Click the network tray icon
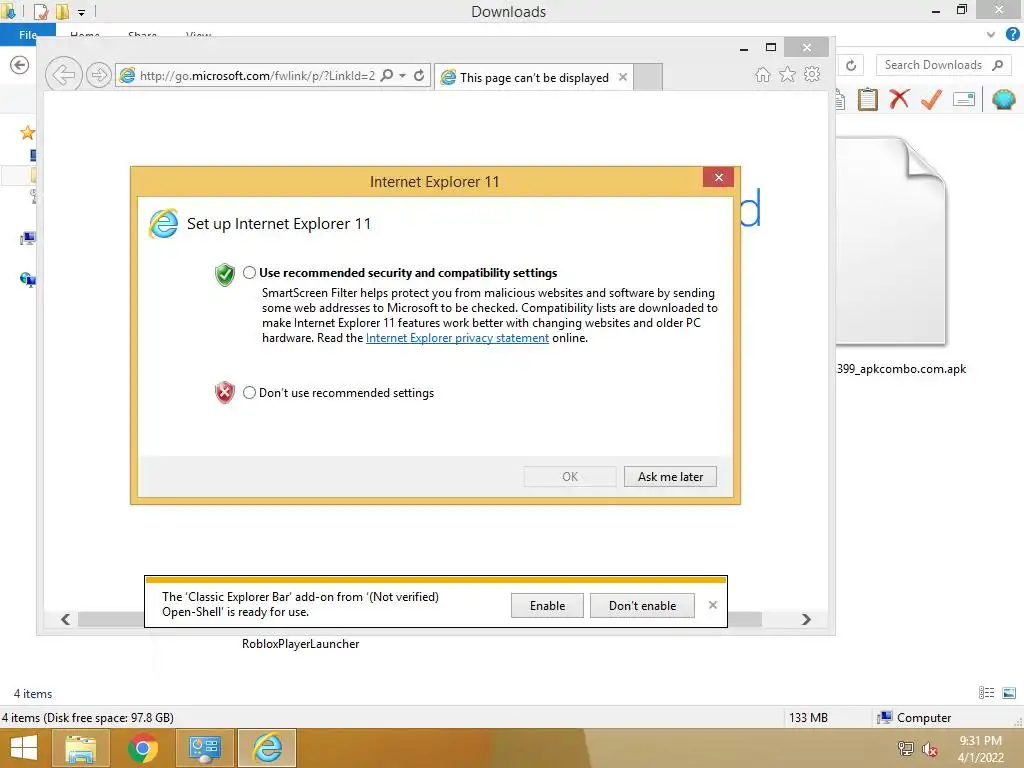Screen dimensions: 1024x768 tap(905, 749)
